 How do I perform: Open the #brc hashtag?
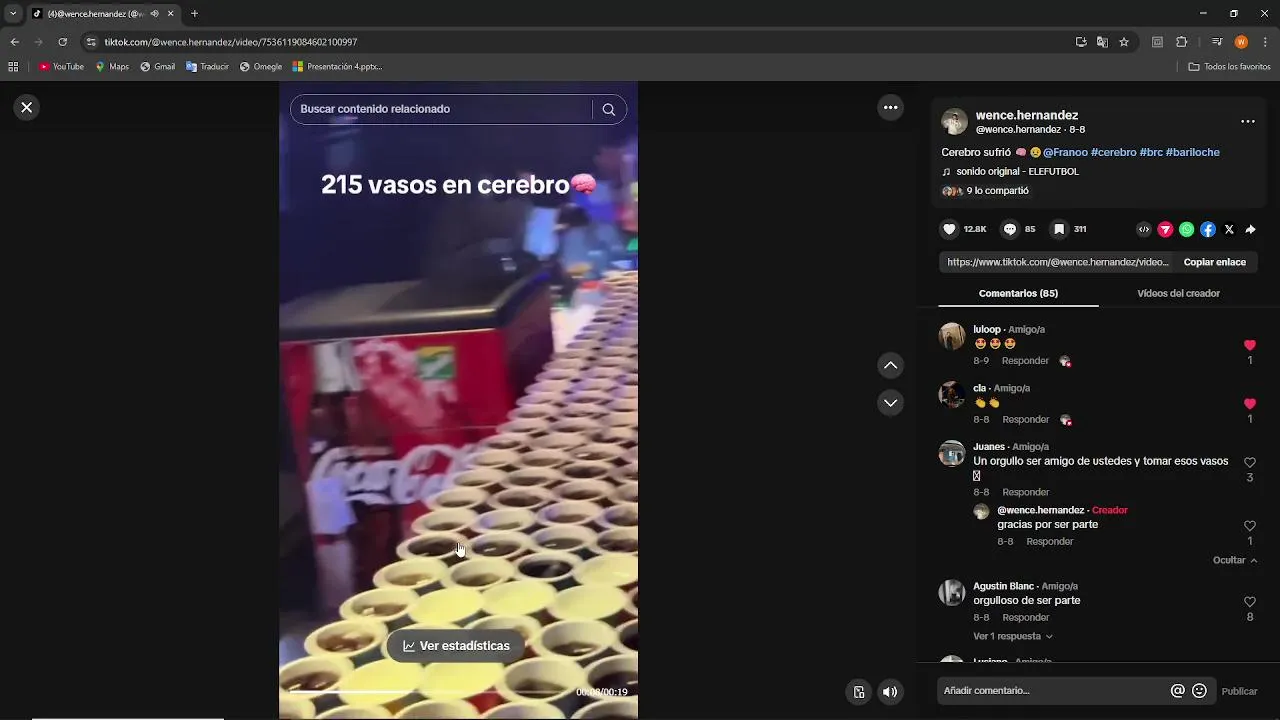1151,152
